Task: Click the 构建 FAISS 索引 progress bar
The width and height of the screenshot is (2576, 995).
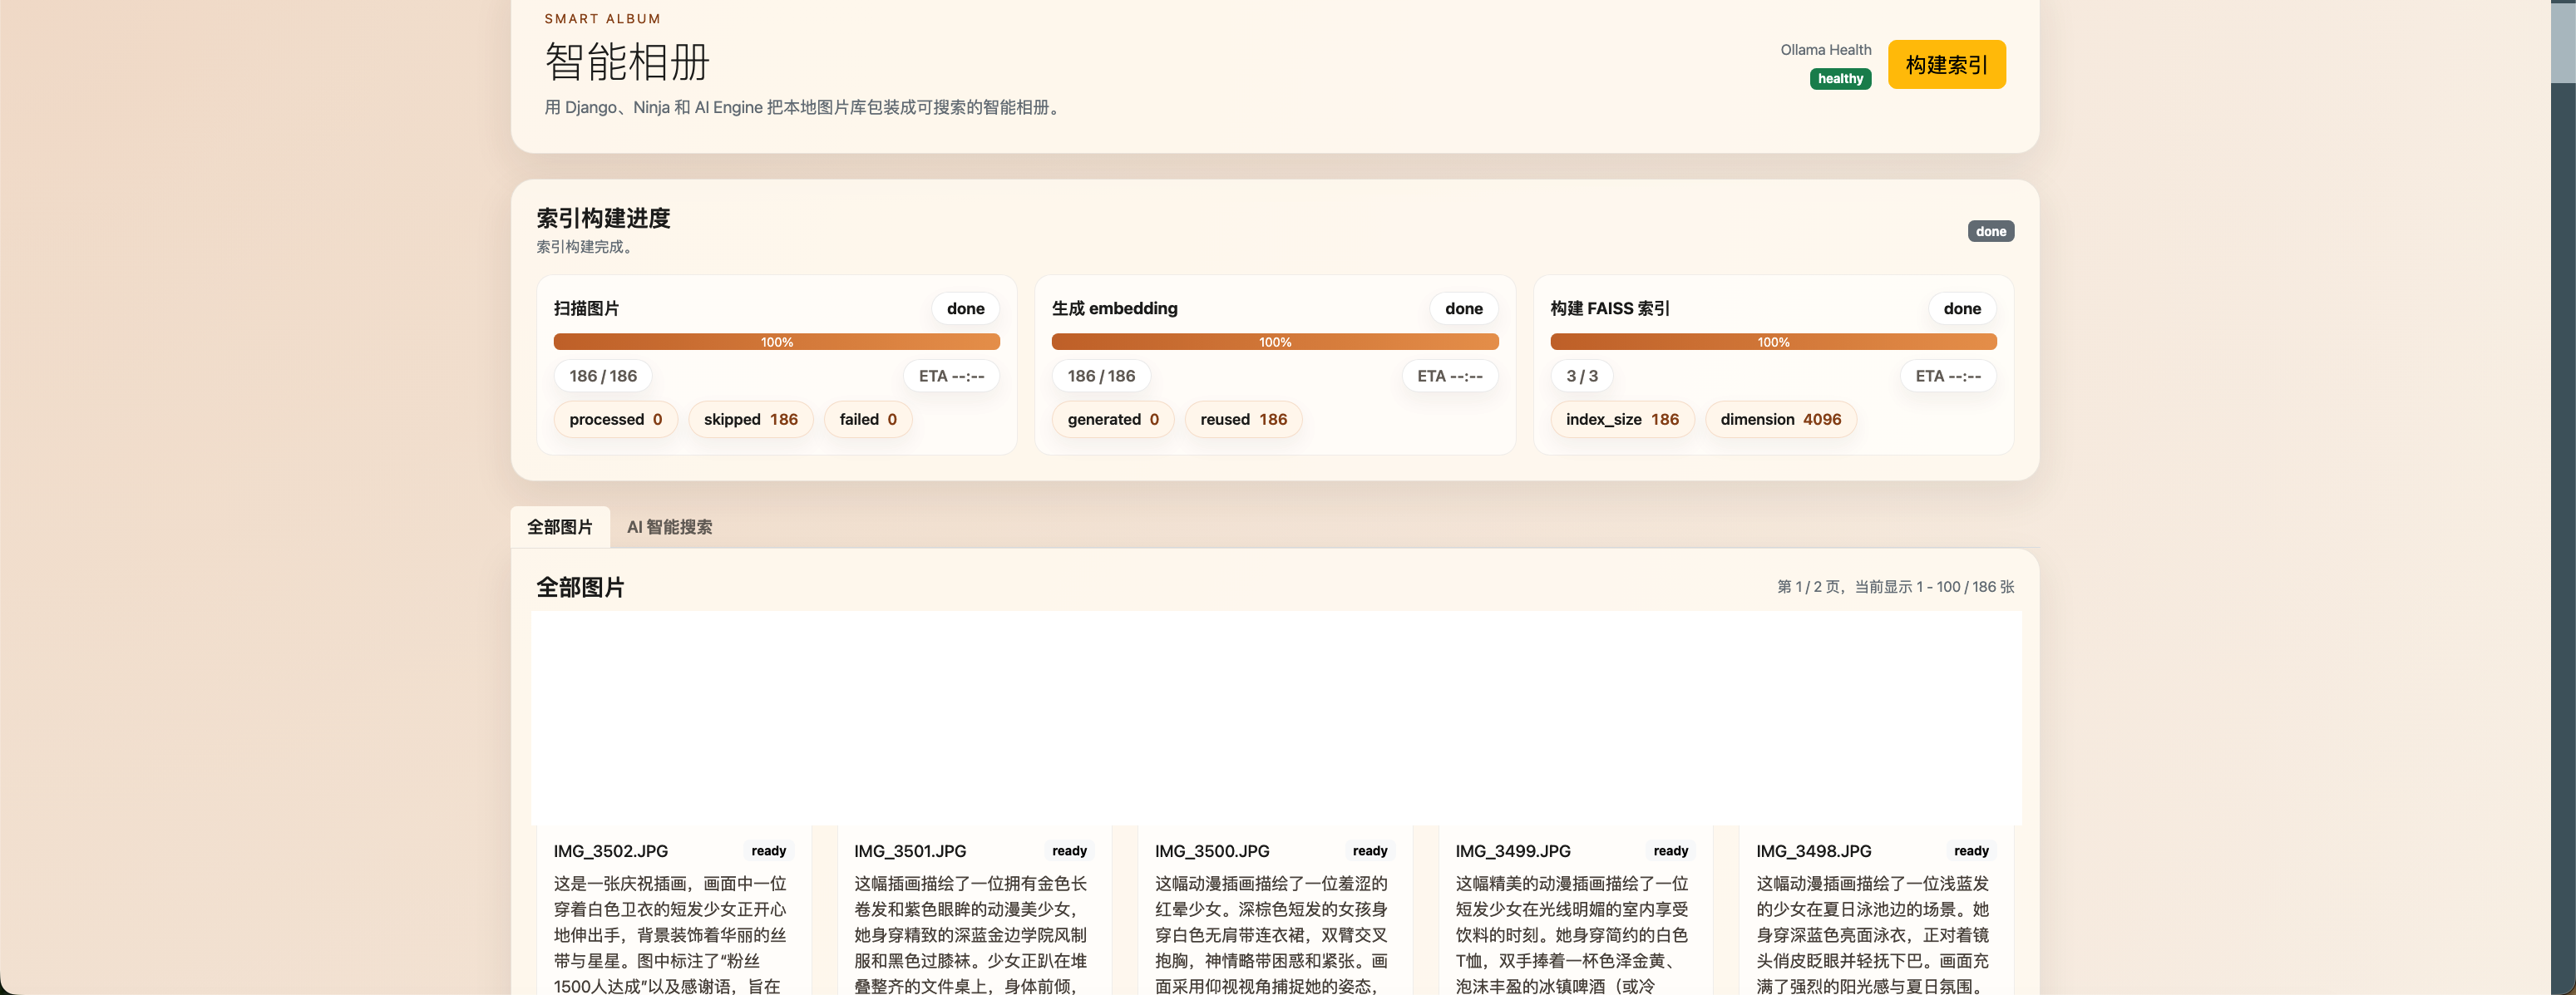Action: (x=1773, y=342)
